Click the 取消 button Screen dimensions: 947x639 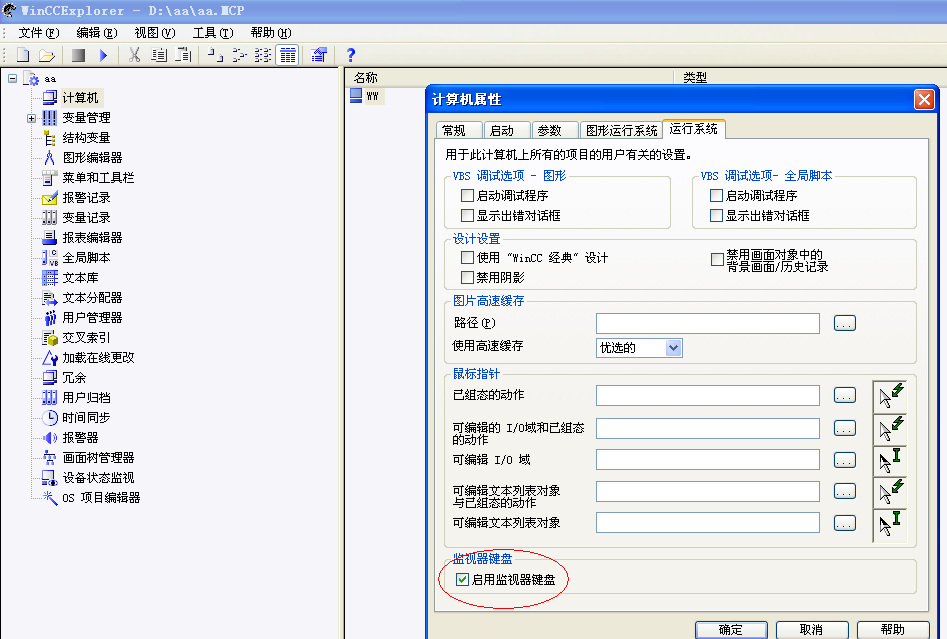(812, 629)
